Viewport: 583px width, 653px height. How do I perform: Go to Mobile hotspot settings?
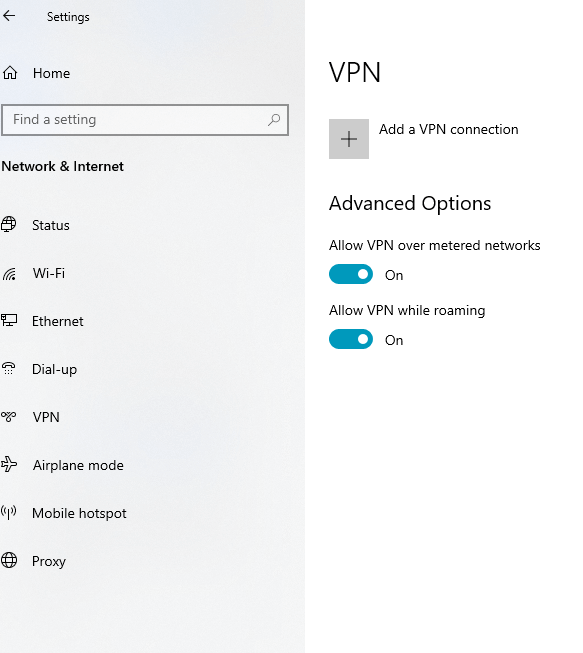pyautogui.click(x=79, y=513)
